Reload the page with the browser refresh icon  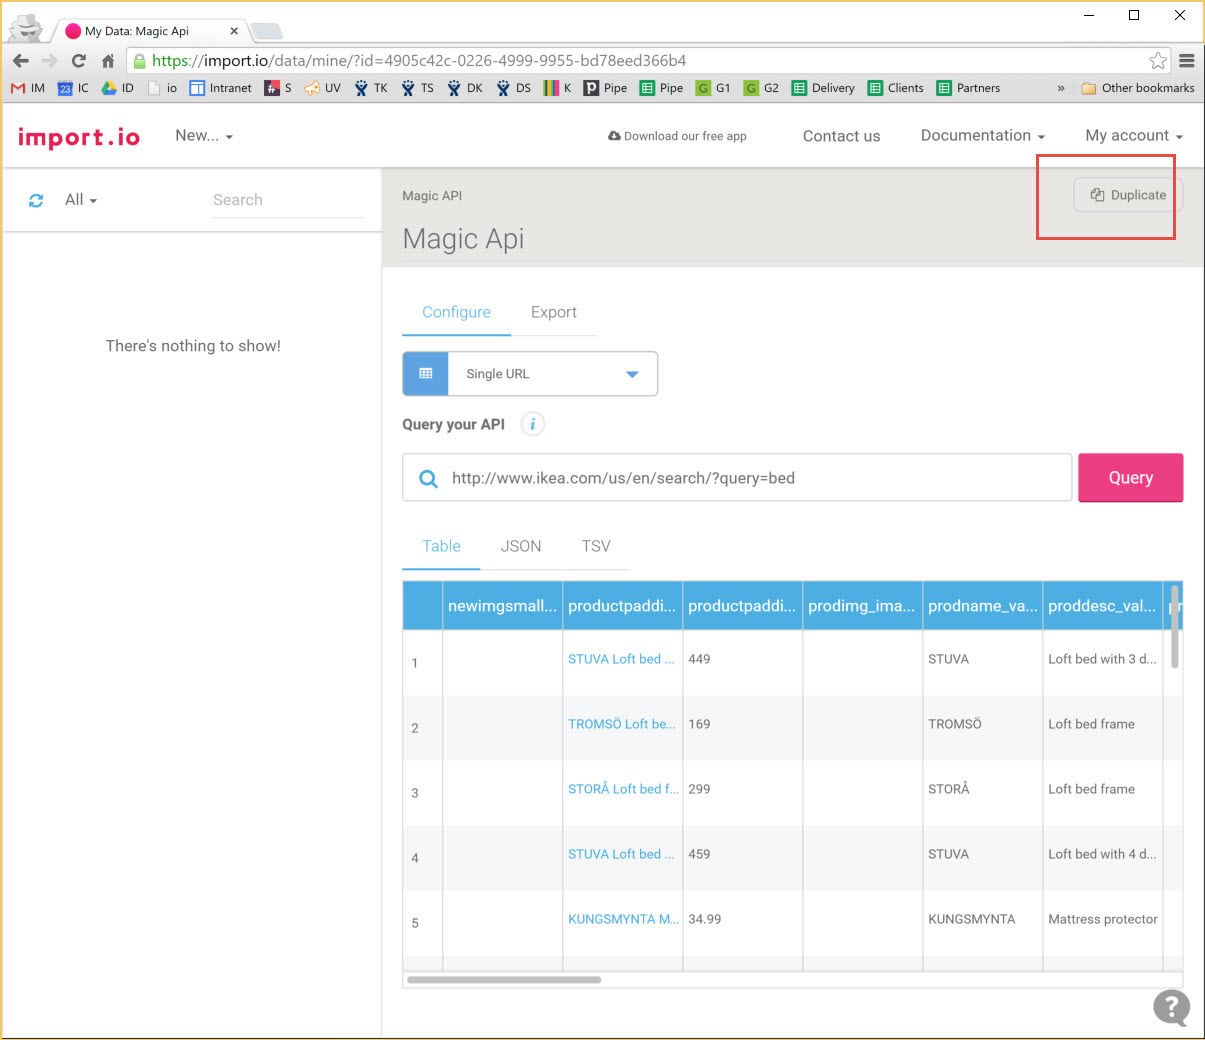click(79, 61)
